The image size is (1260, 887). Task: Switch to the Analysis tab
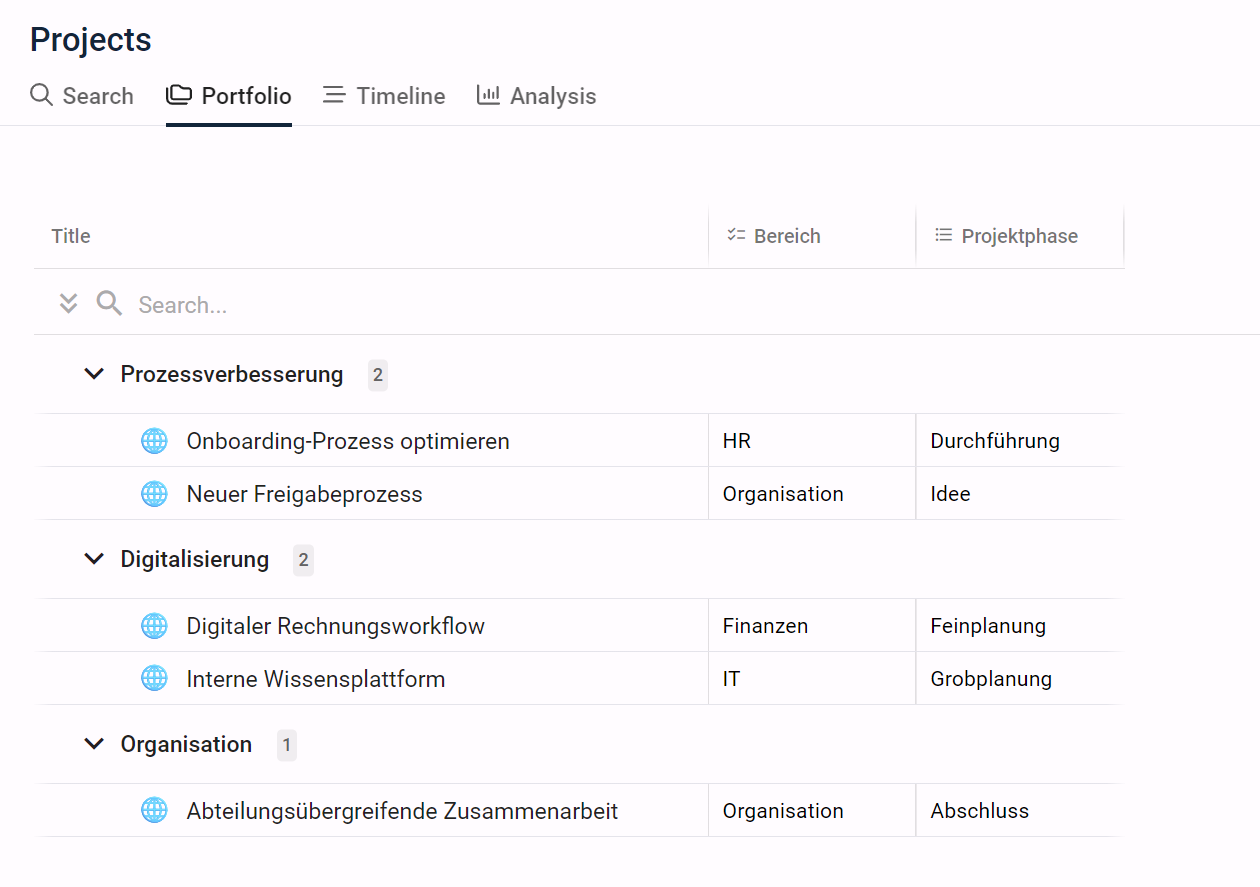pos(536,96)
